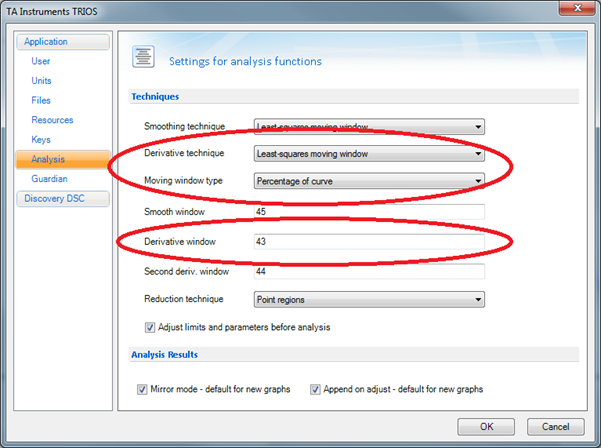Click the Reduction technique label
The width and height of the screenshot is (601, 448).
(184, 299)
